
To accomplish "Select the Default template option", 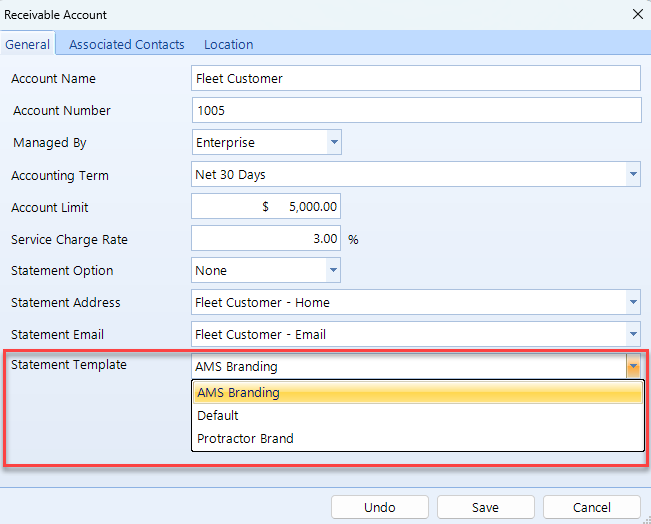I will [x=418, y=415].
